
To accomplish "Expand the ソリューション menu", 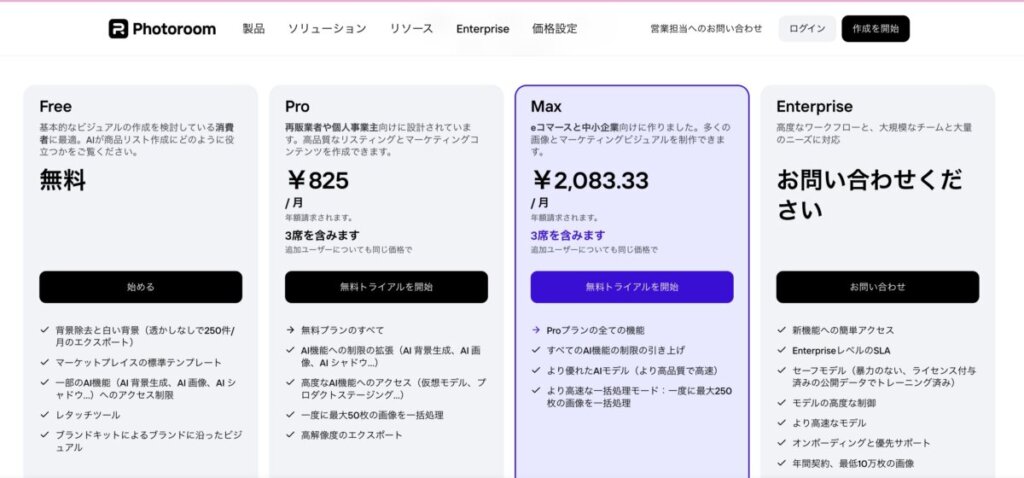I will click(327, 29).
